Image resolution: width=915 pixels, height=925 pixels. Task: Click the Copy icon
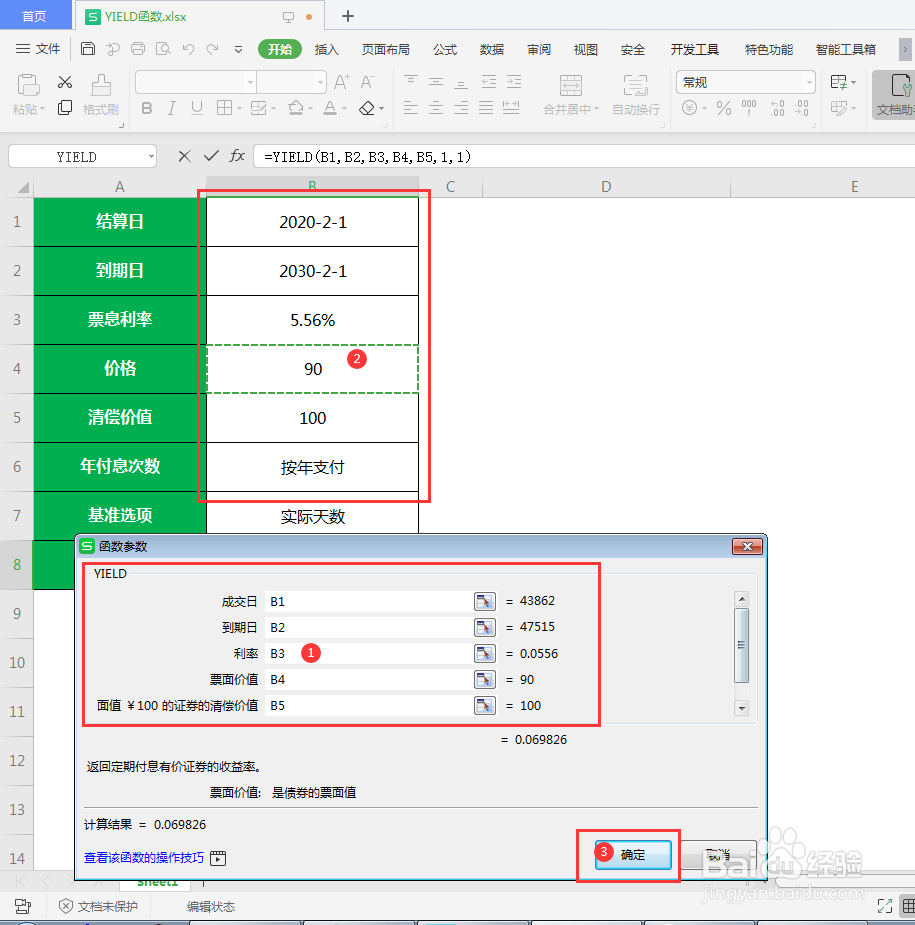tap(65, 108)
